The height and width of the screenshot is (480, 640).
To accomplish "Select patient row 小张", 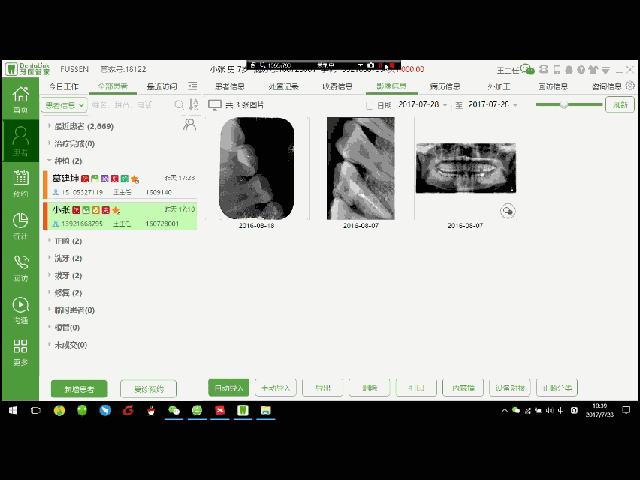I will tap(120, 216).
